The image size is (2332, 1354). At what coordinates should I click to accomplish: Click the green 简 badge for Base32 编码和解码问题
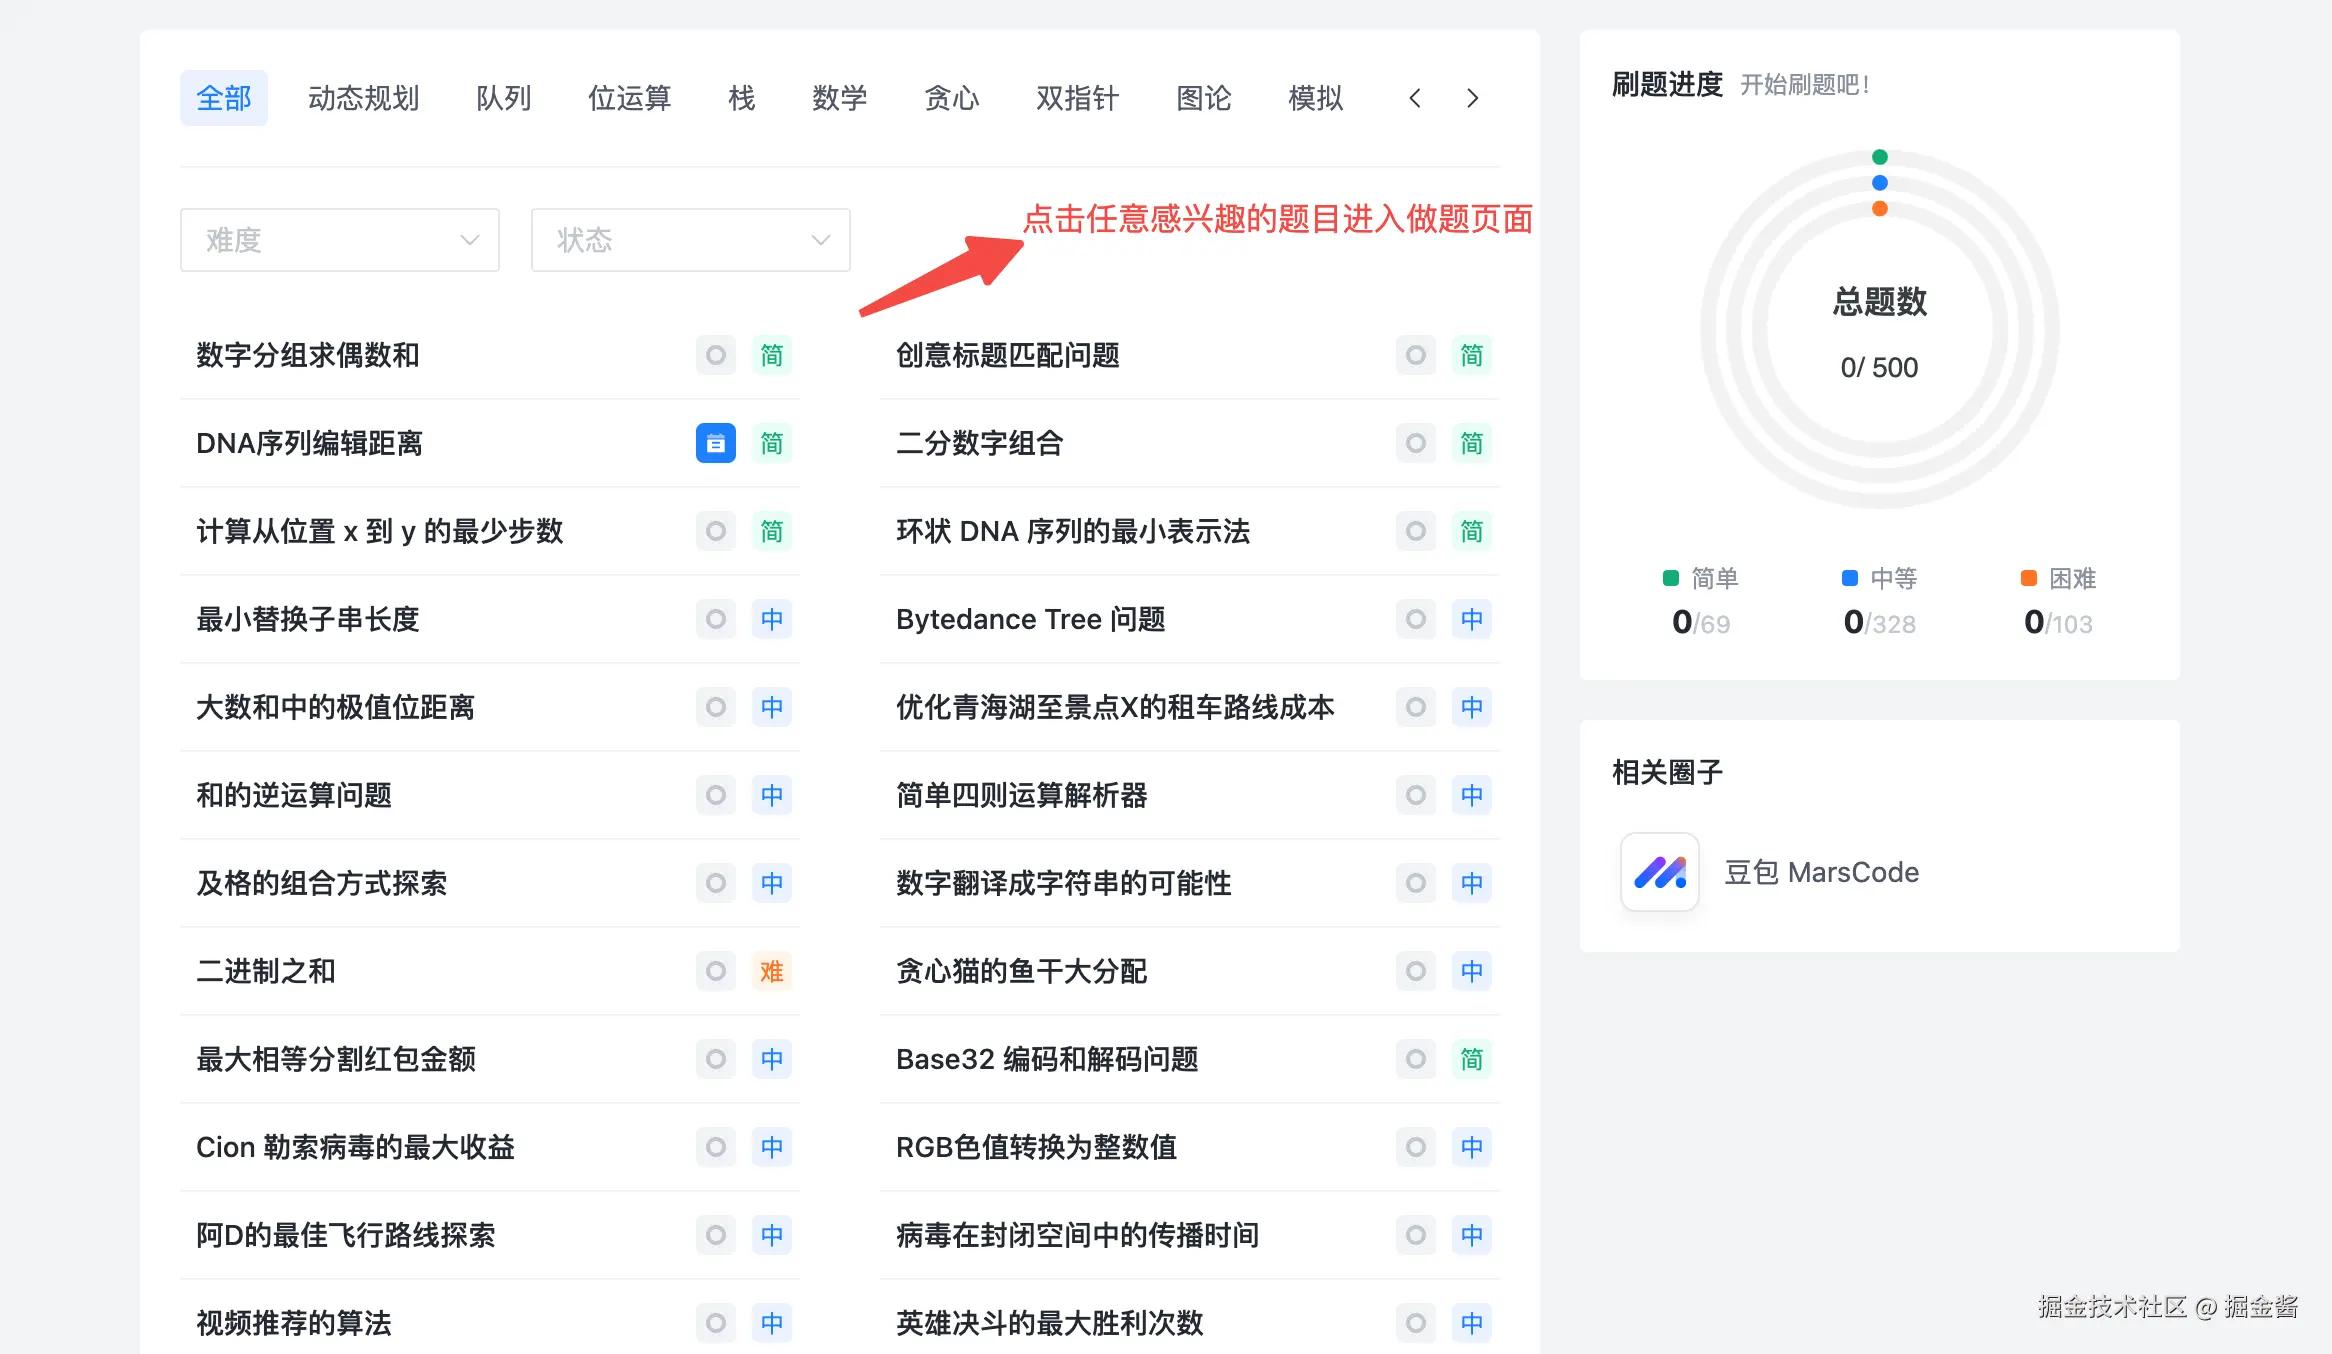click(x=1471, y=1059)
